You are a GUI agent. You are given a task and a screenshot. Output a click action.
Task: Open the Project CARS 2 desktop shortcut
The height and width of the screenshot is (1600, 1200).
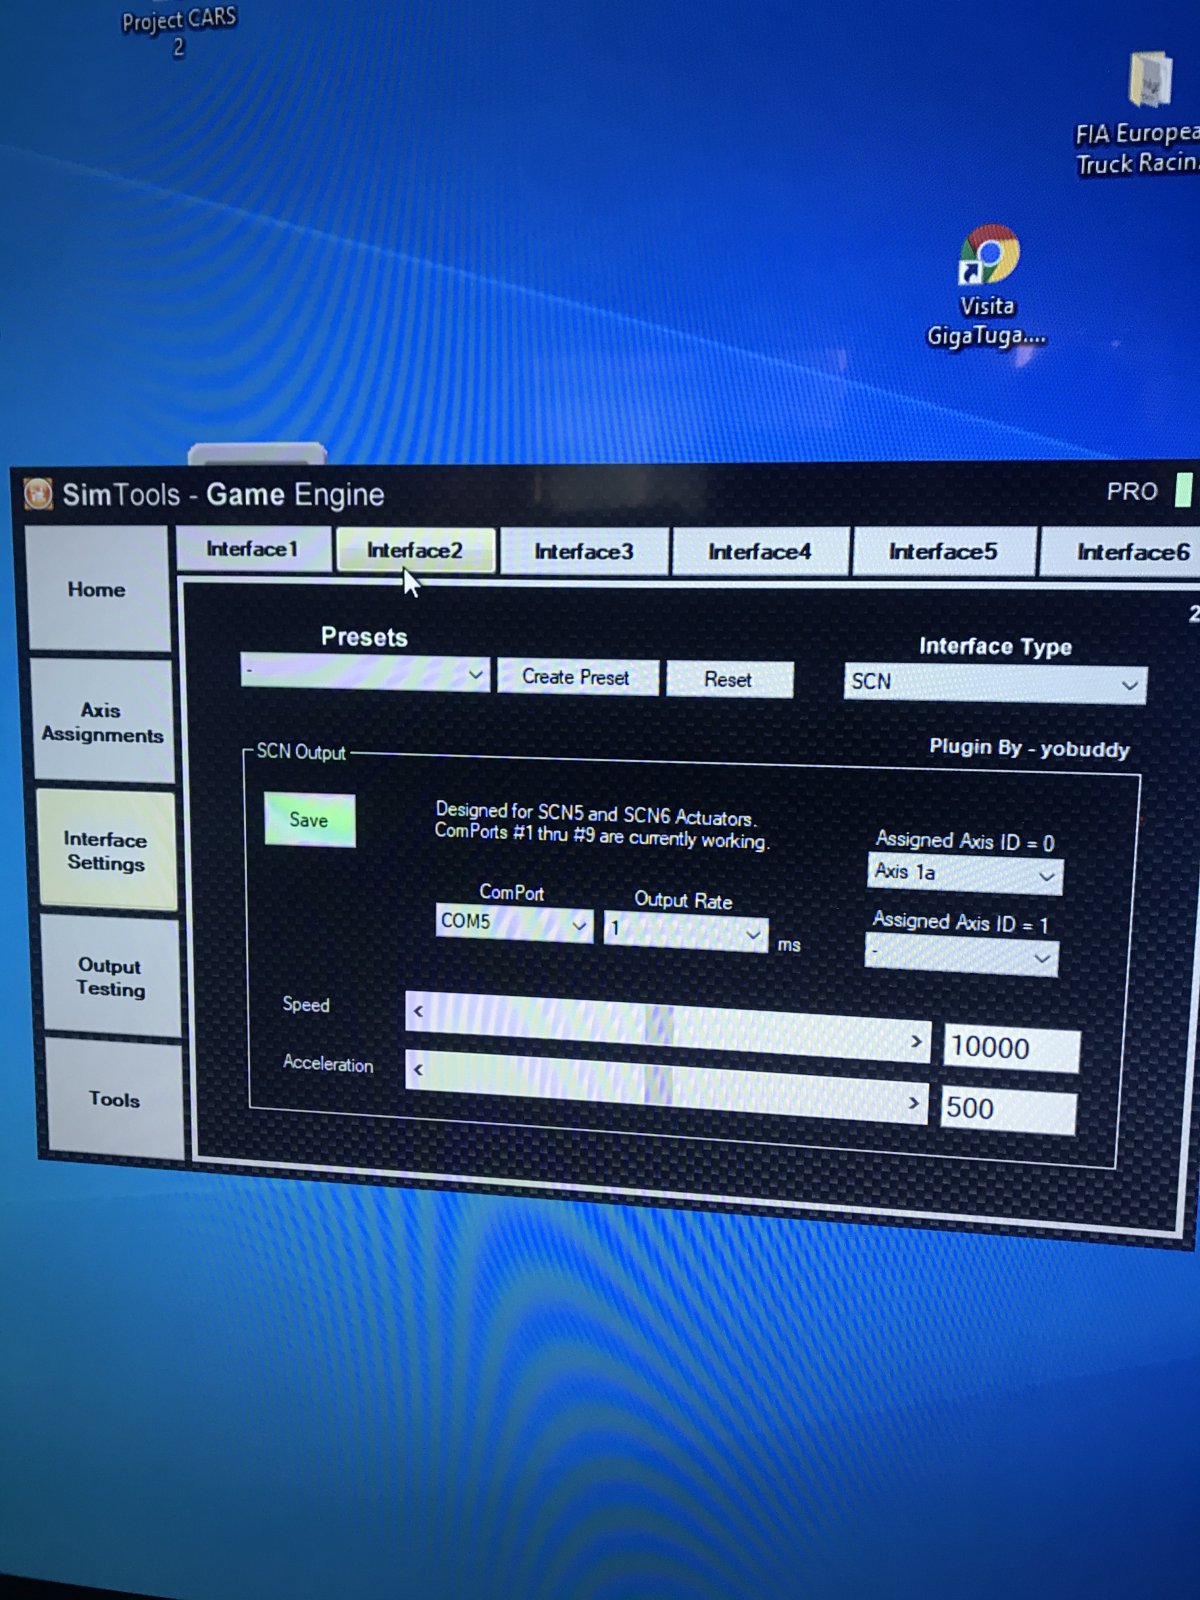coord(179,31)
